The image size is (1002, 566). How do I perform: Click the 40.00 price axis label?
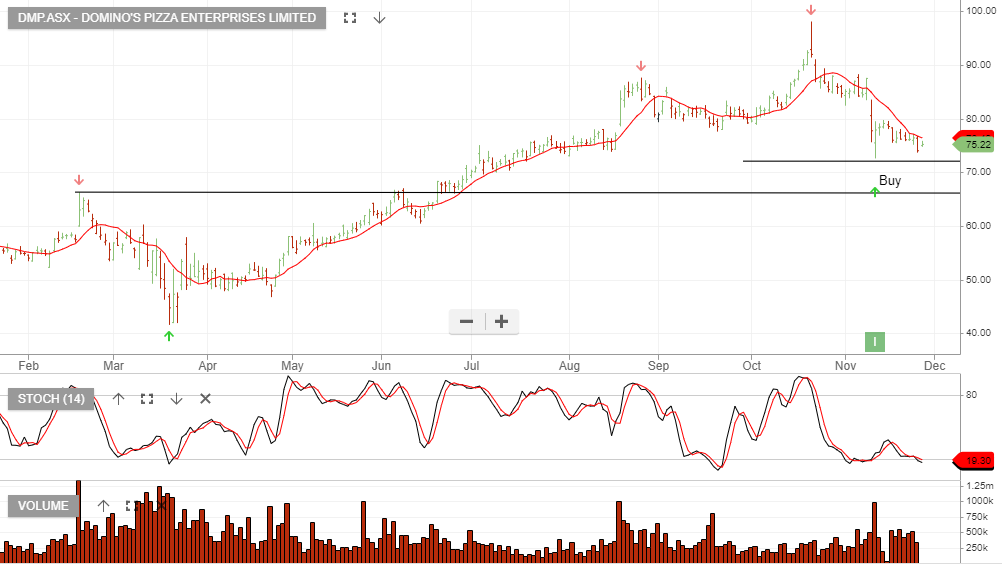978,332
